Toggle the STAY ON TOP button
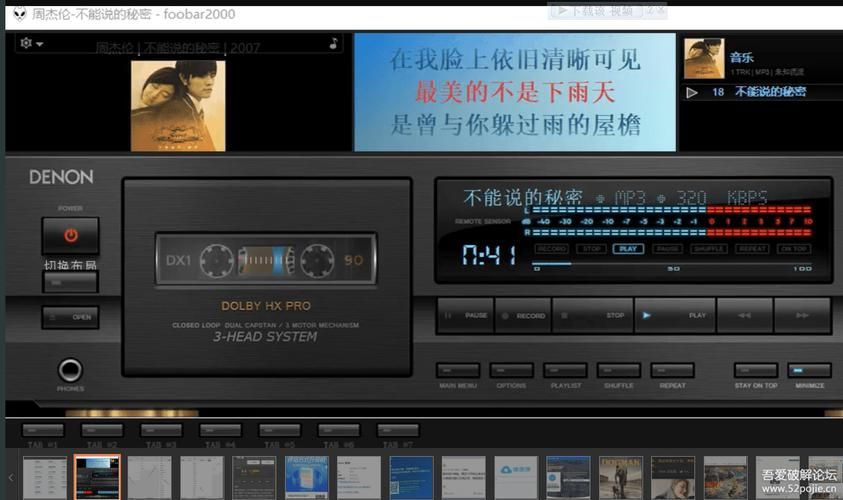 [x=756, y=370]
